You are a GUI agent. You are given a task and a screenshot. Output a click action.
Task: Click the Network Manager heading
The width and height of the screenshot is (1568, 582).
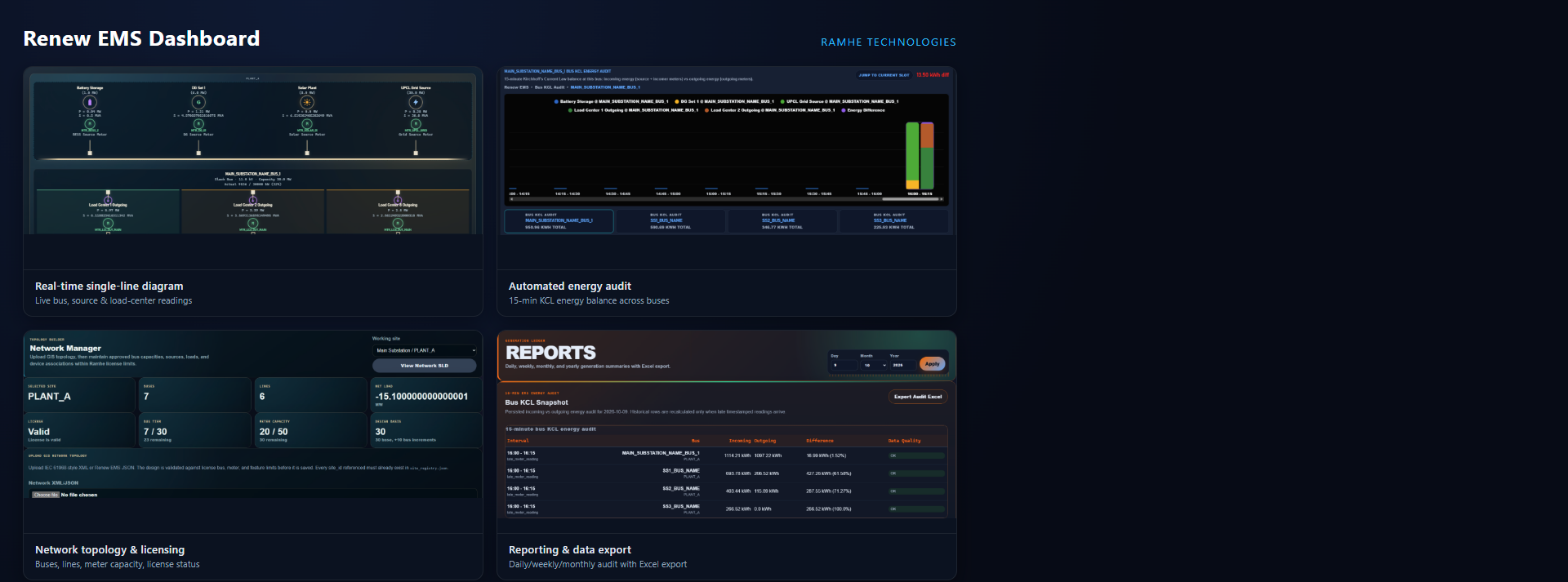[66, 348]
